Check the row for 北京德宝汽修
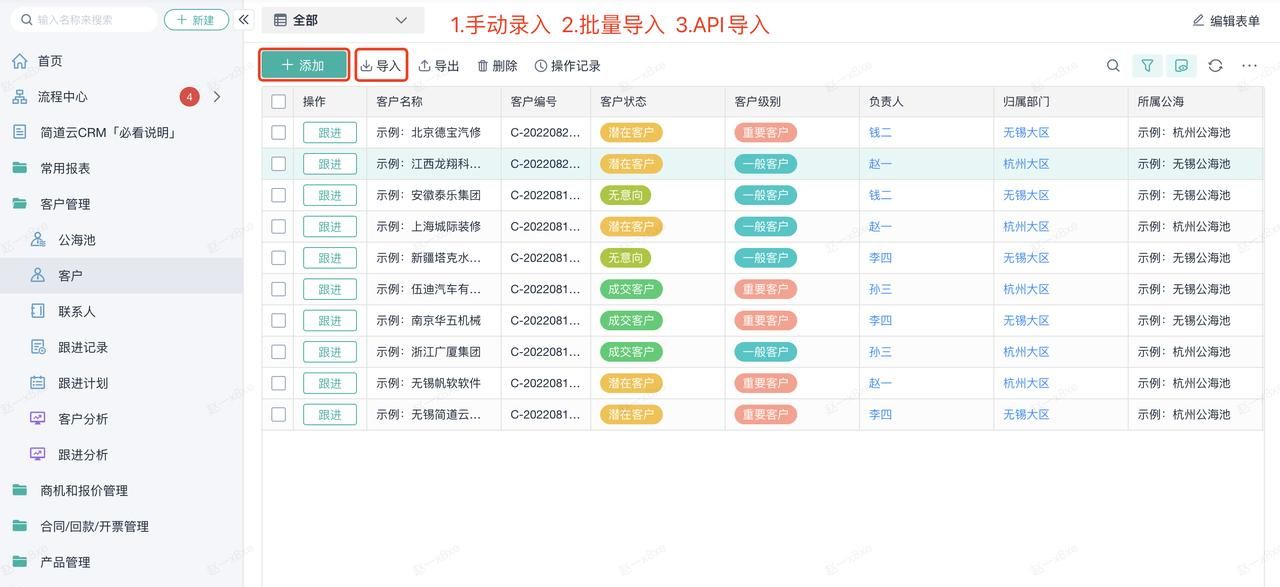The height and width of the screenshot is (587, 1280). (x=277, y=132)
